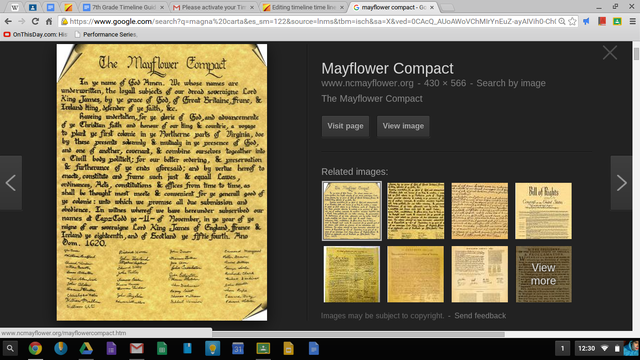Close the image preview panel
The height and width of the screenshot is (360, 640).
pyautogui.click(x=610, y=53)
